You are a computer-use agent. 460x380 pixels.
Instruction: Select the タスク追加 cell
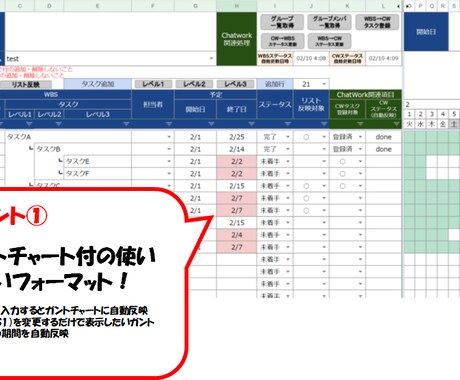pos(98,84)
